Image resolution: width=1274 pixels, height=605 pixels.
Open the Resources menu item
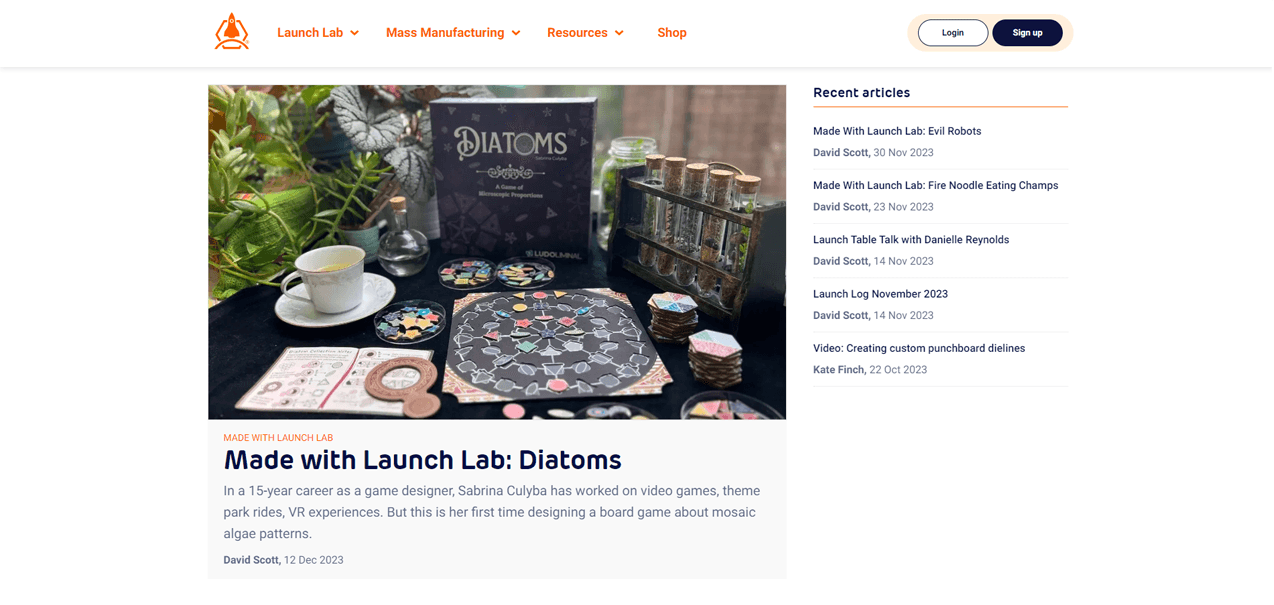(x=577, y=33)
